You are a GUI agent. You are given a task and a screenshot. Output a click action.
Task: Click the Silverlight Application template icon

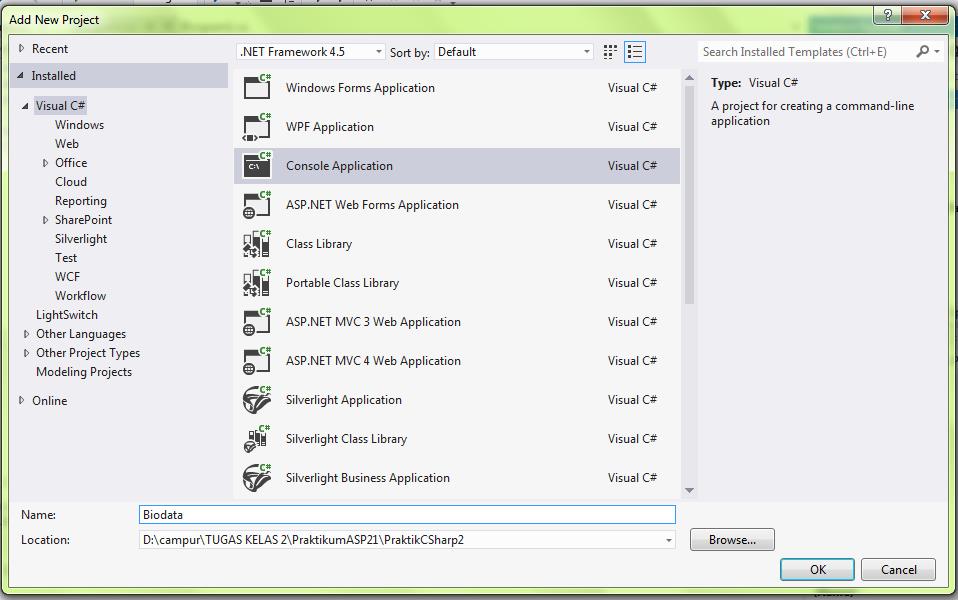pyautogui.click(x=257, y=400)
